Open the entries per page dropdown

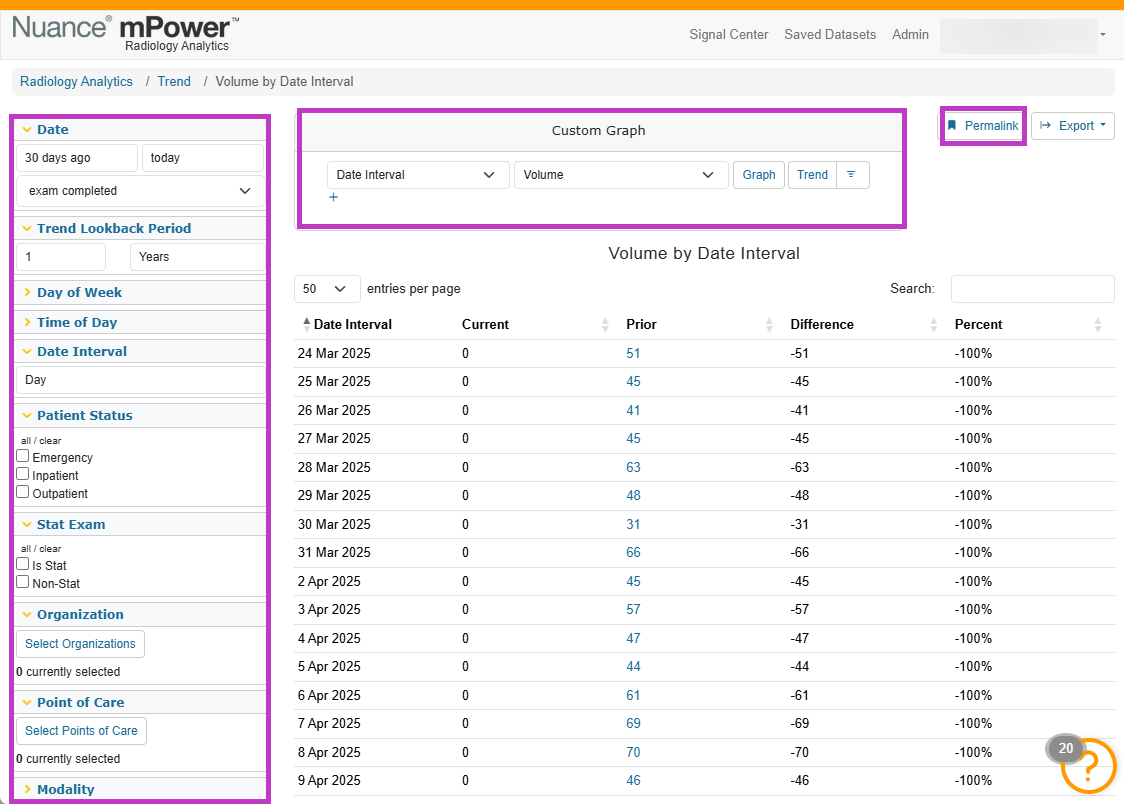tap(327, 289)
